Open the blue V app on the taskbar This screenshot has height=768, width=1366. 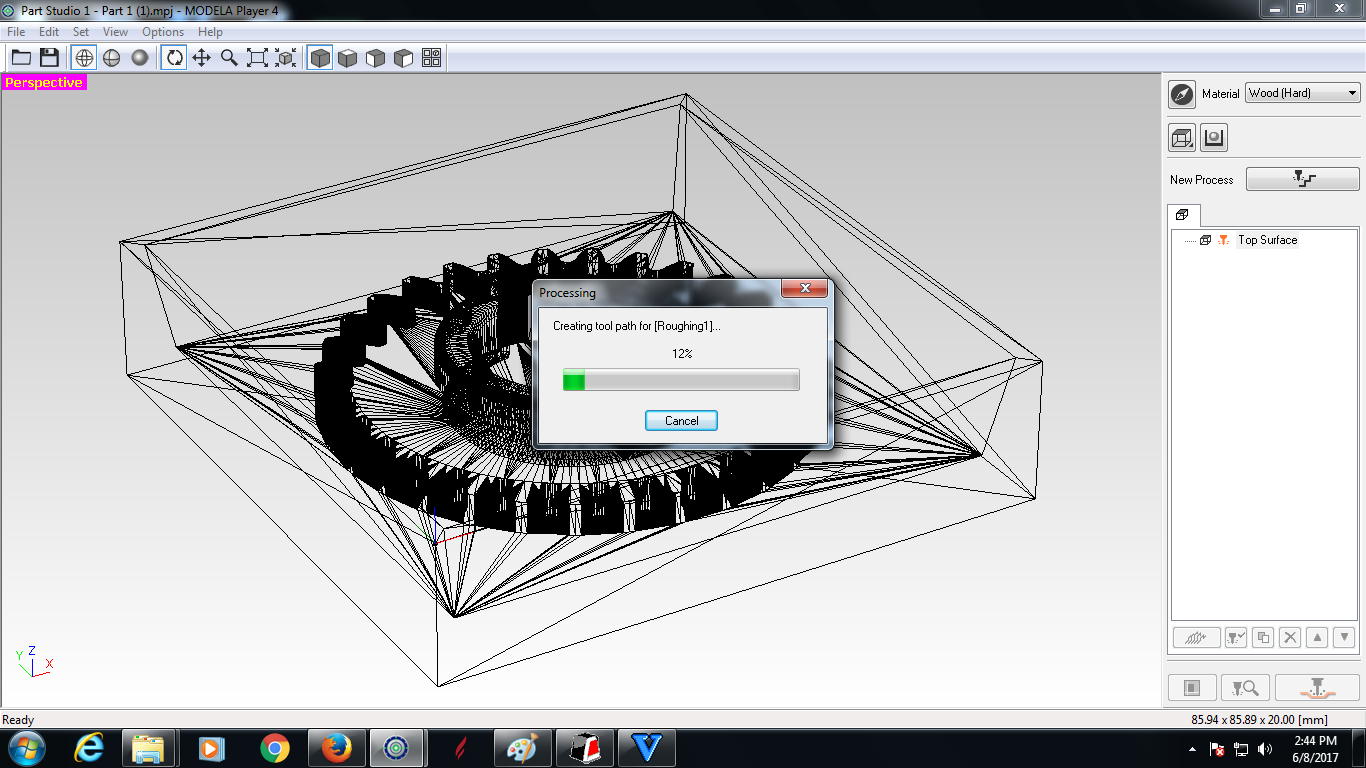pyautogui.click(x=647, y=748)
